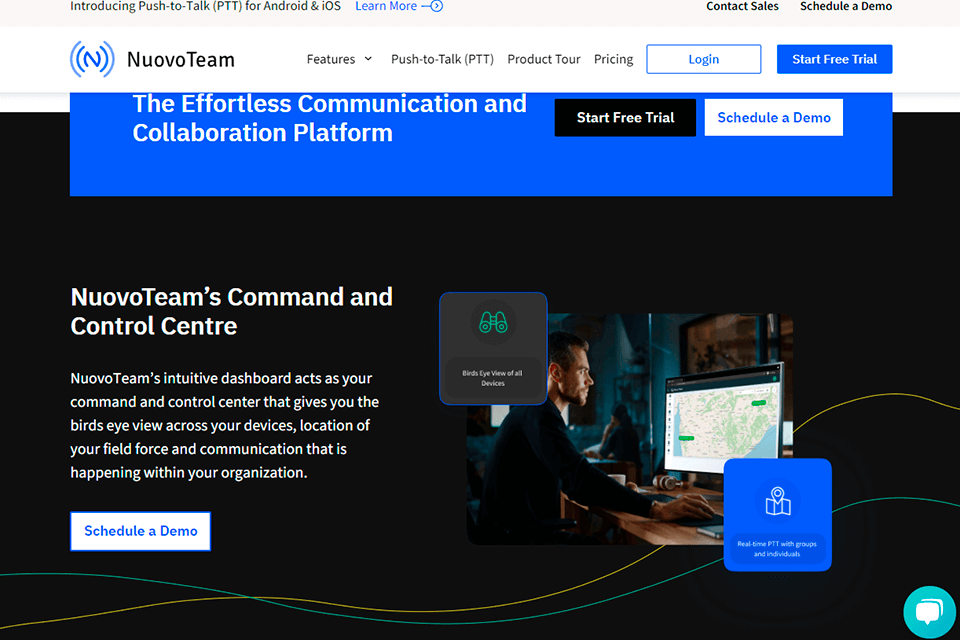The image size is (960, 640).
Task: Click the Login button
Action: pos(703,59)
